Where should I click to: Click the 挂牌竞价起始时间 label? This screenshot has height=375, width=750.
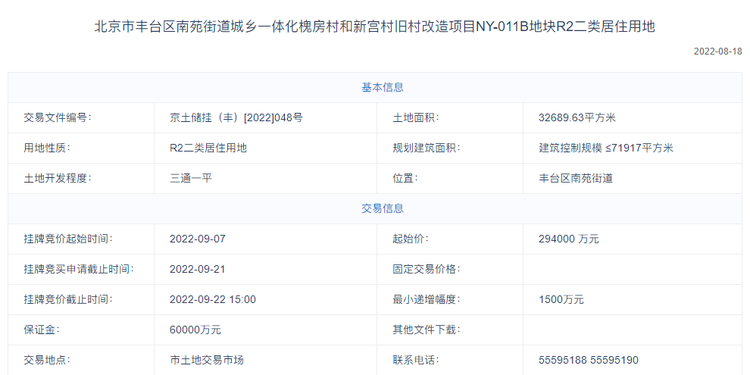(68, 239)
